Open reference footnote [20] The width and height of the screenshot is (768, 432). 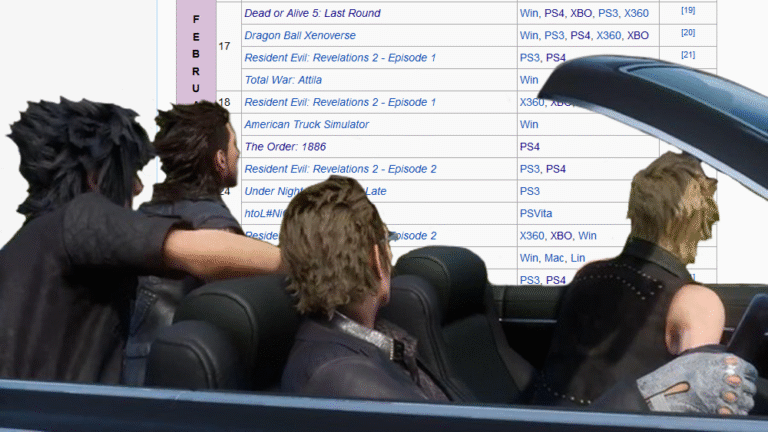pyautogui.click(x=688, y=32)
